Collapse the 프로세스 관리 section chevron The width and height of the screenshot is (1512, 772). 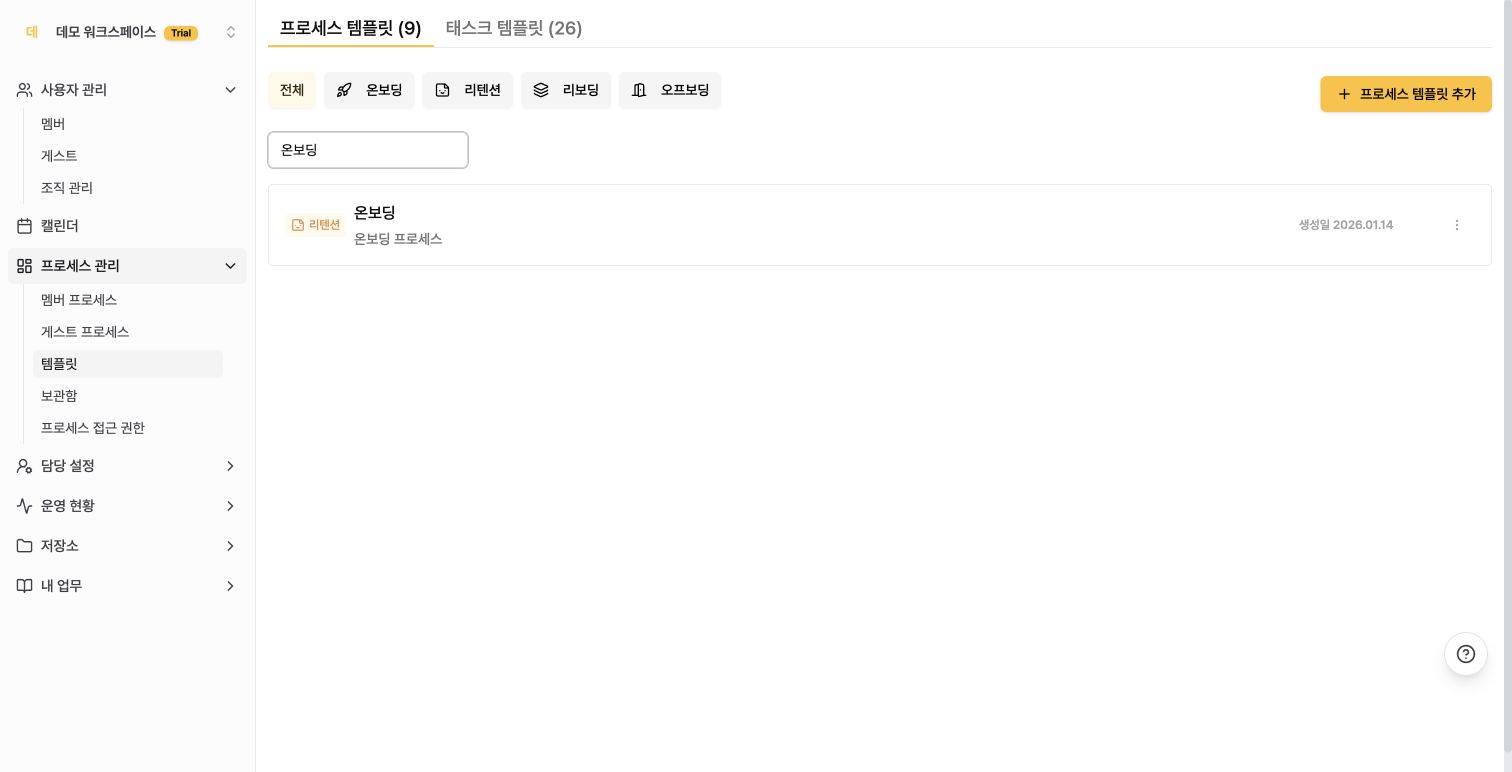coord(230,266)
